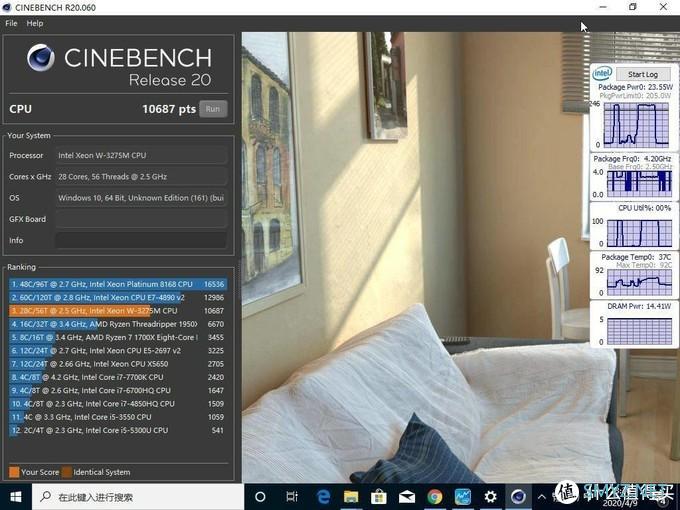680x510 pixels.
Task: Click the OS field Windows 10 64 Bit
Action: (x=141, y=198)
